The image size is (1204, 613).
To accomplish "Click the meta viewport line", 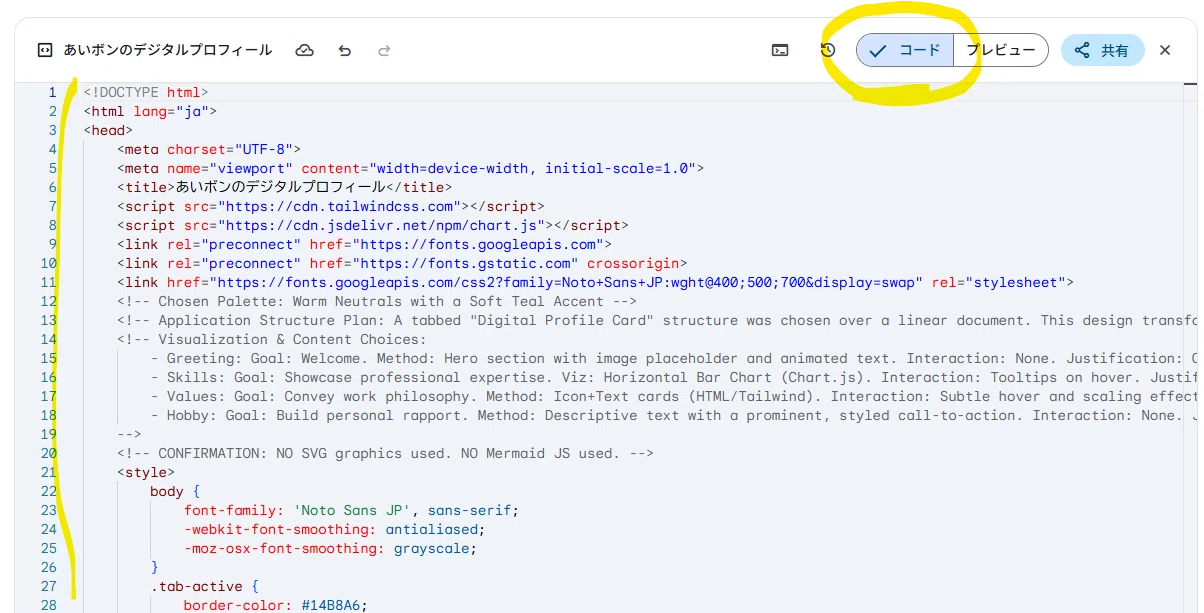I will [411, 168].
